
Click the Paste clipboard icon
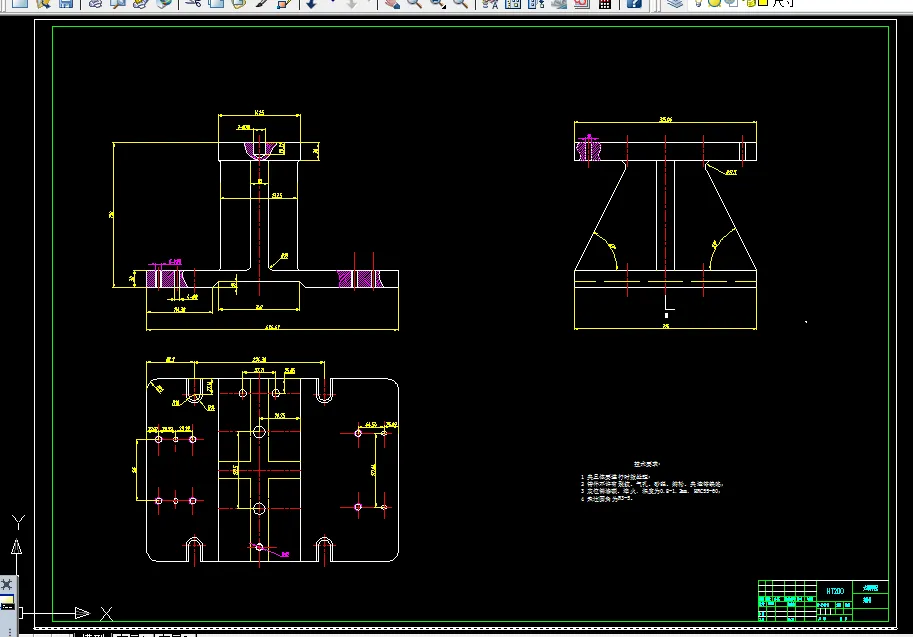[x=239, y=3]
